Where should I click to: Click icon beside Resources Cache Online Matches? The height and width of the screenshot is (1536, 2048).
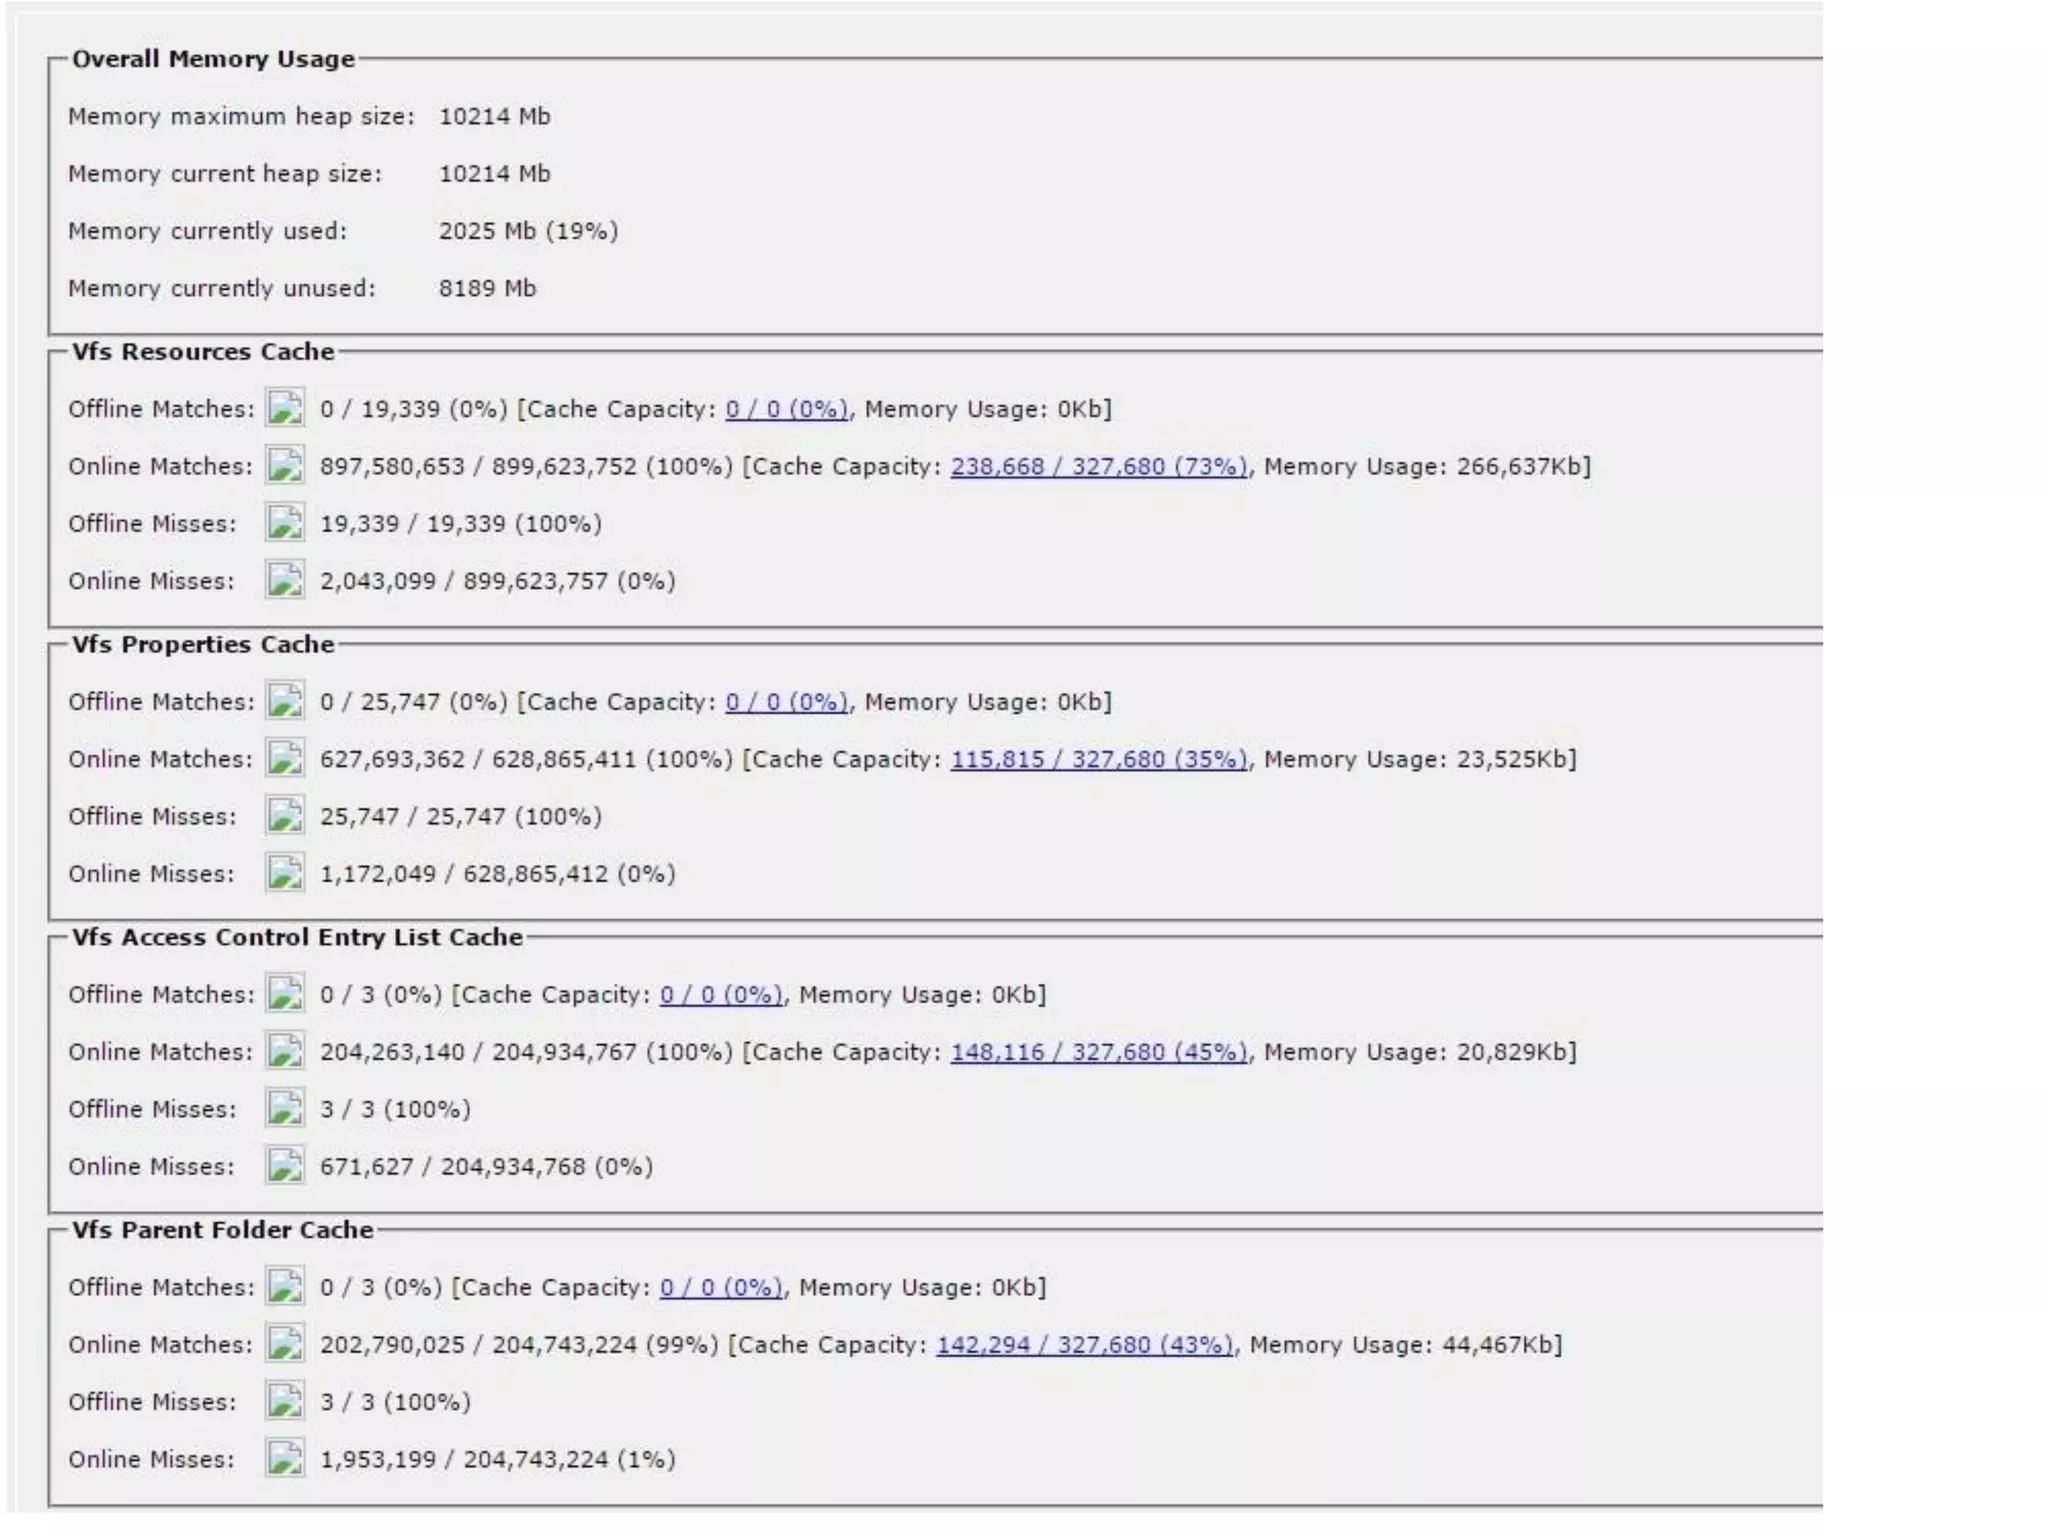point(285,465)
